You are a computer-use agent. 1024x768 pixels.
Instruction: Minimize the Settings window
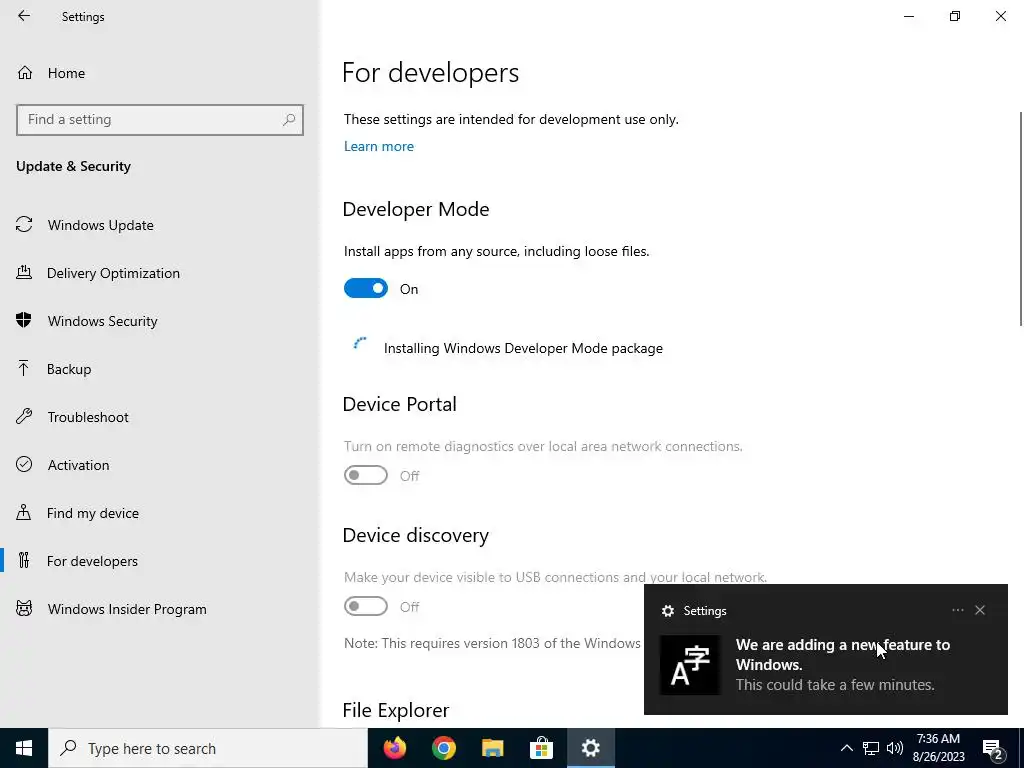pyautogui.click(x=908, y=16)
